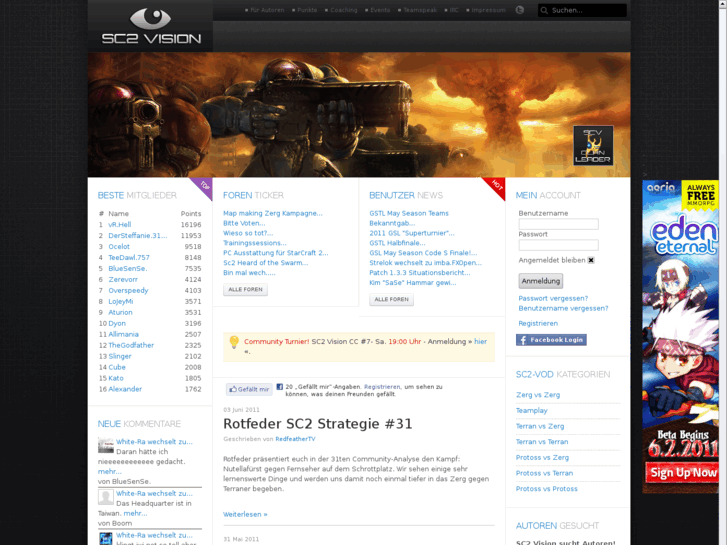The width and height of the screenshot is (727, 545).
Task: Click Weiterlesen read more link
Action: click(x=245, y=514)
